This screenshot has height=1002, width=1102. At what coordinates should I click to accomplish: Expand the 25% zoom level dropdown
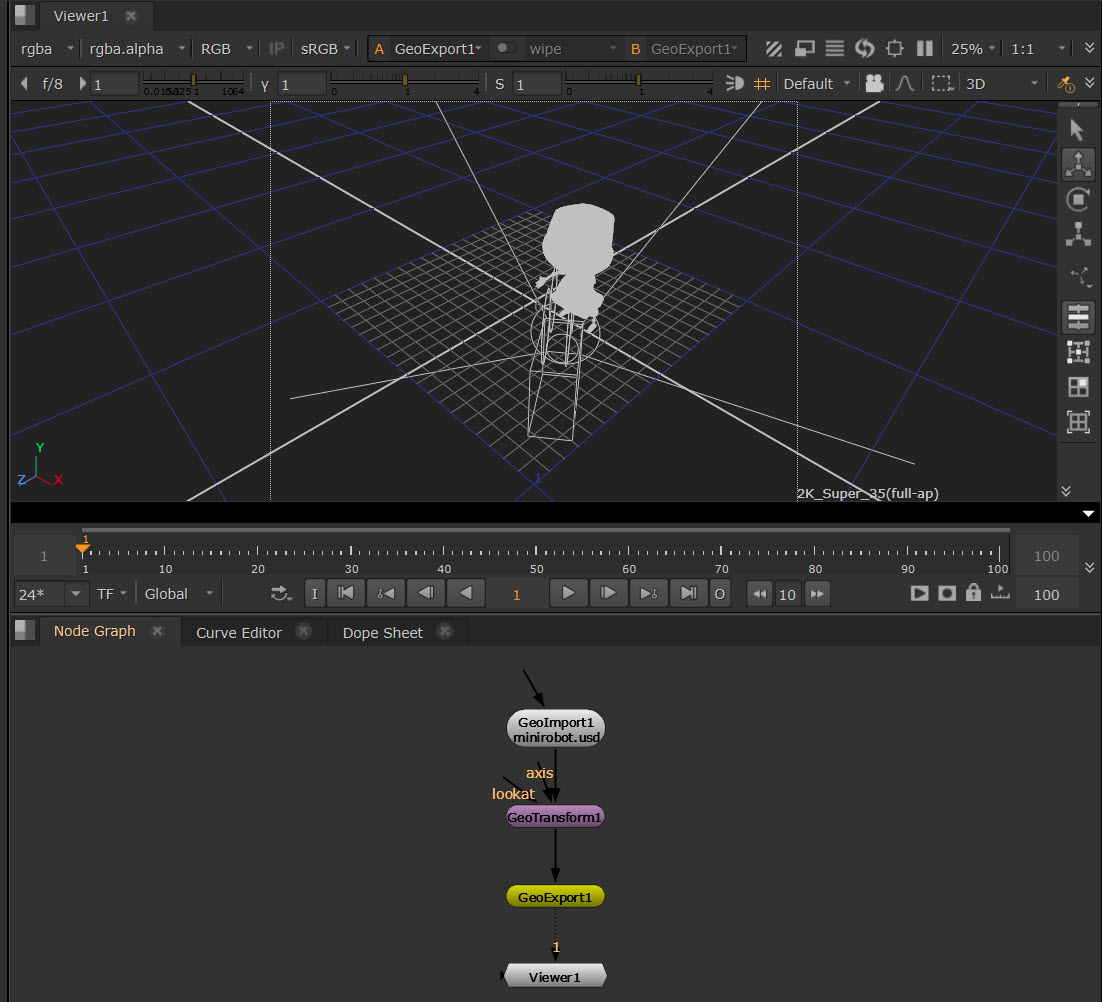(973, 49)
